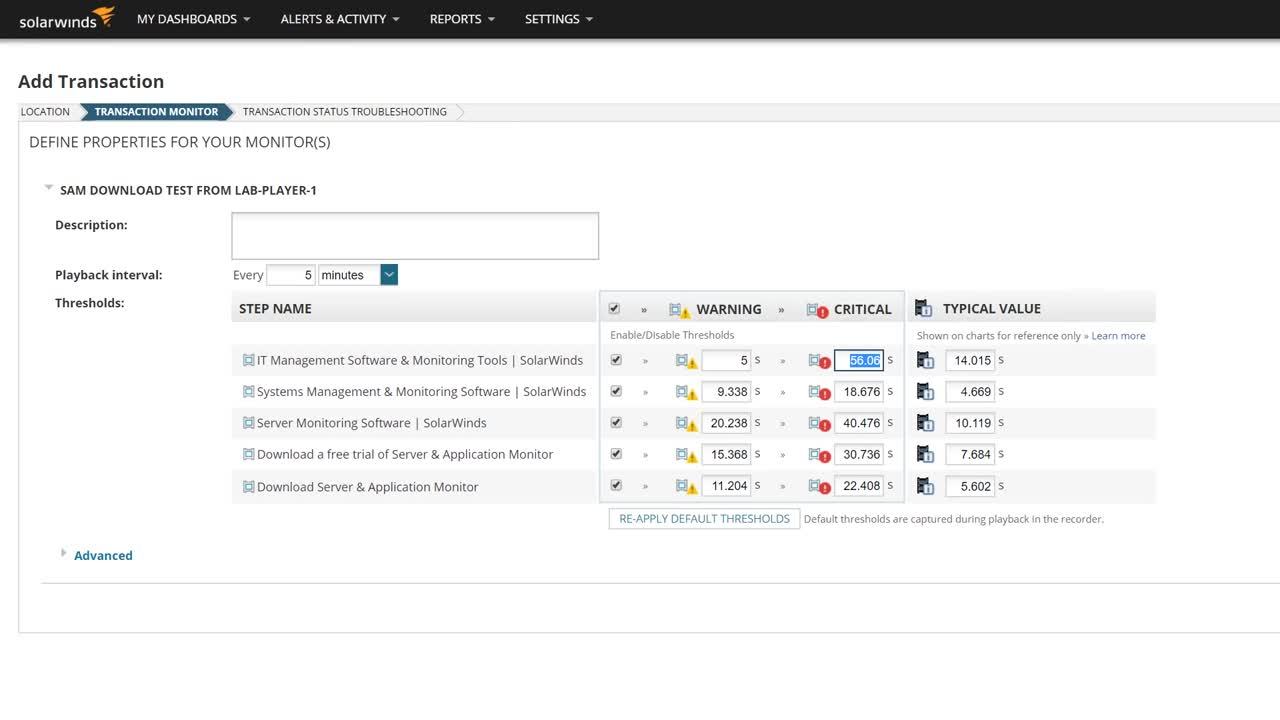Click step icon beside Download Server & Application Monitor
The width and height of the screenshot is (1280, 720).
point(248,487)
